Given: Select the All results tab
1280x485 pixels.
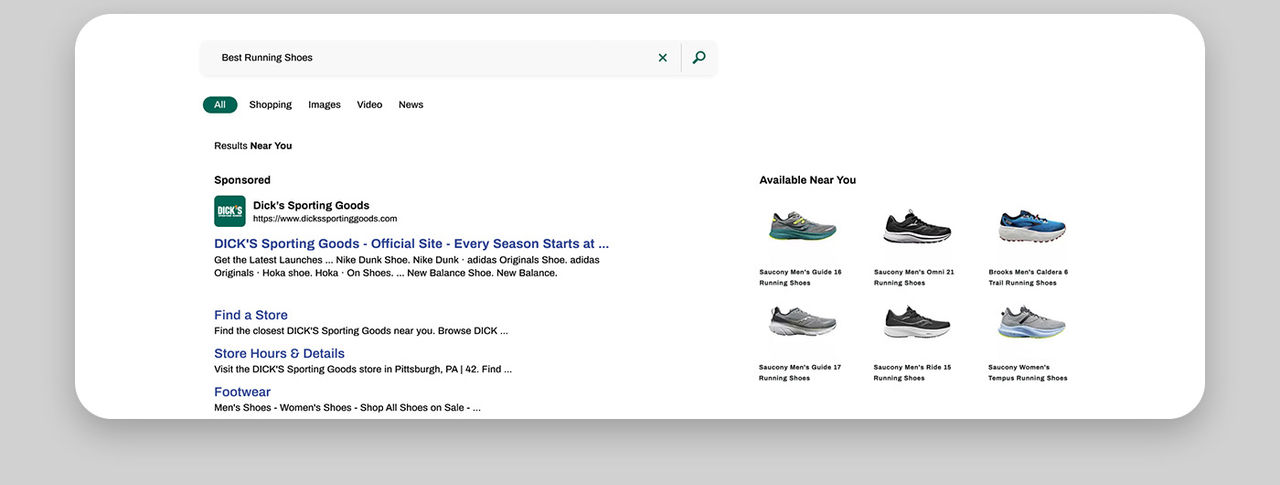Looking at the screenshot, I should [x=220, y=105].
